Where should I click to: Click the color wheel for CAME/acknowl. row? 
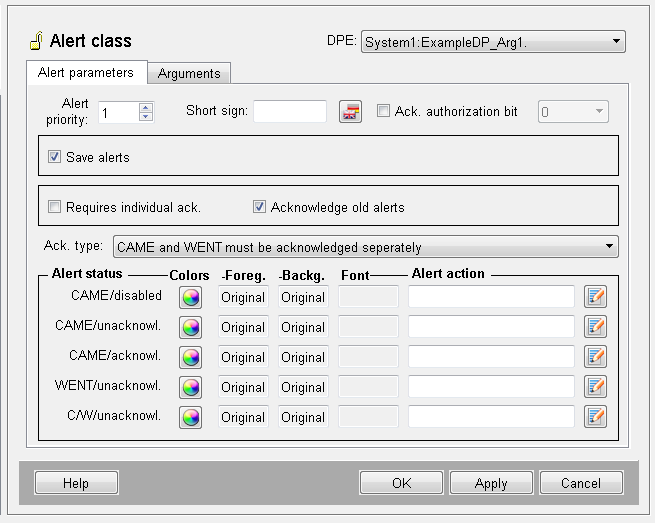pyautogui.click(x=190, y=357)
